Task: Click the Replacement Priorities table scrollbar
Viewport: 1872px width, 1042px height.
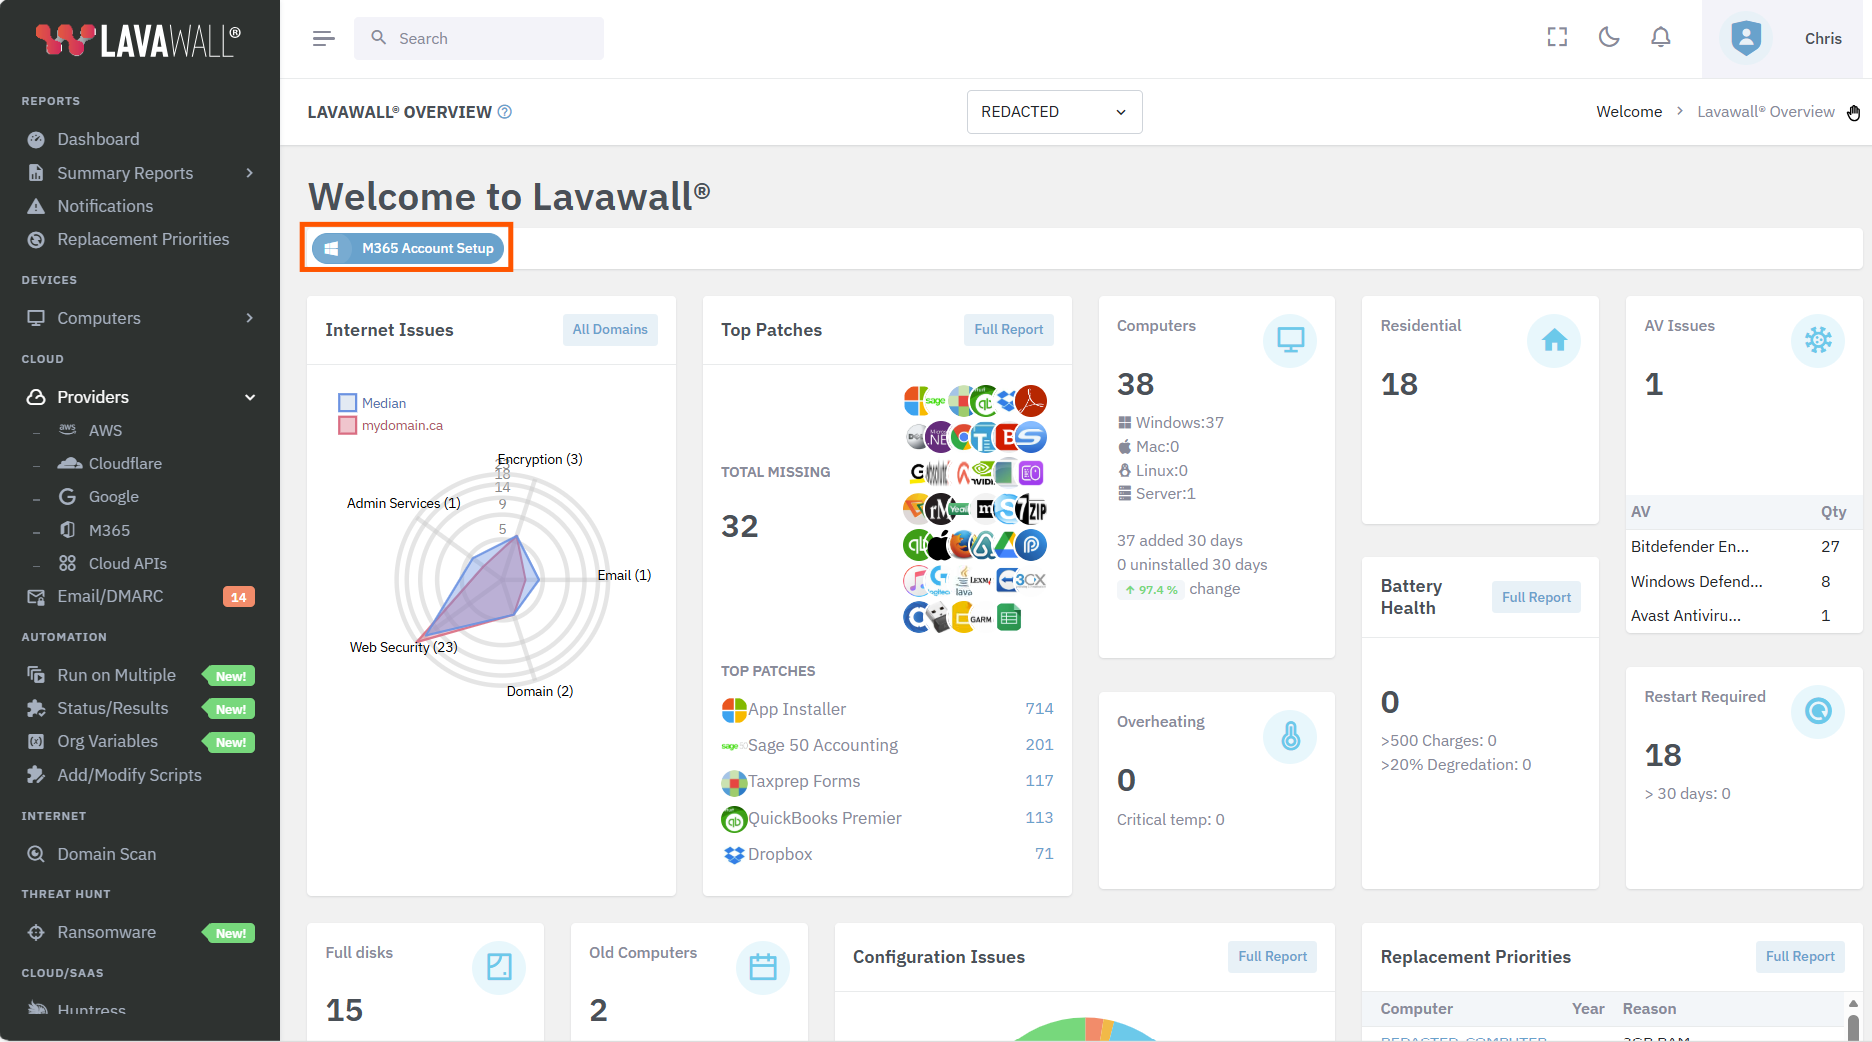Action: click(1852, 1024)
